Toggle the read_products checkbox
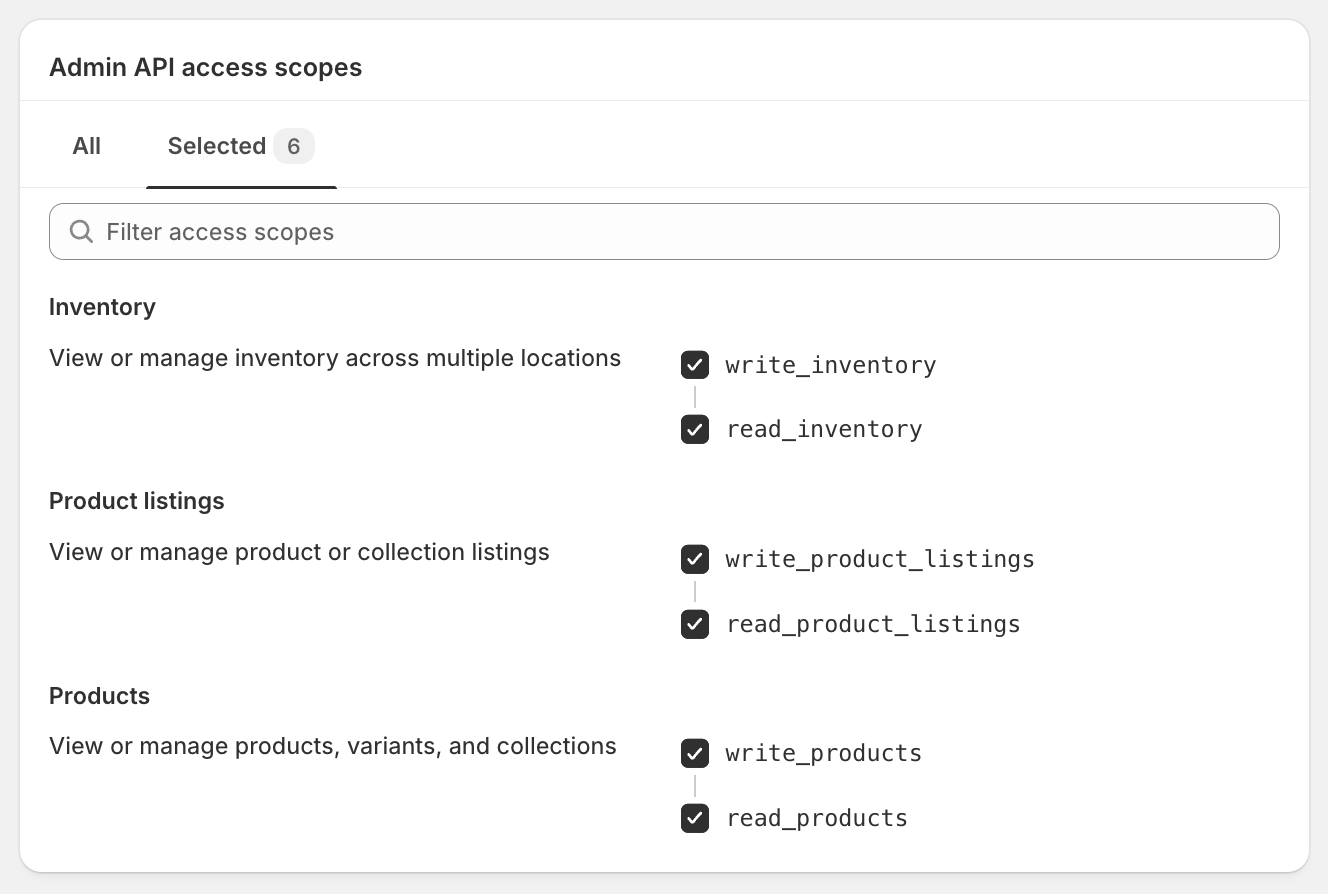Screen dimensions: 1328x894 [x=695, y=818]
